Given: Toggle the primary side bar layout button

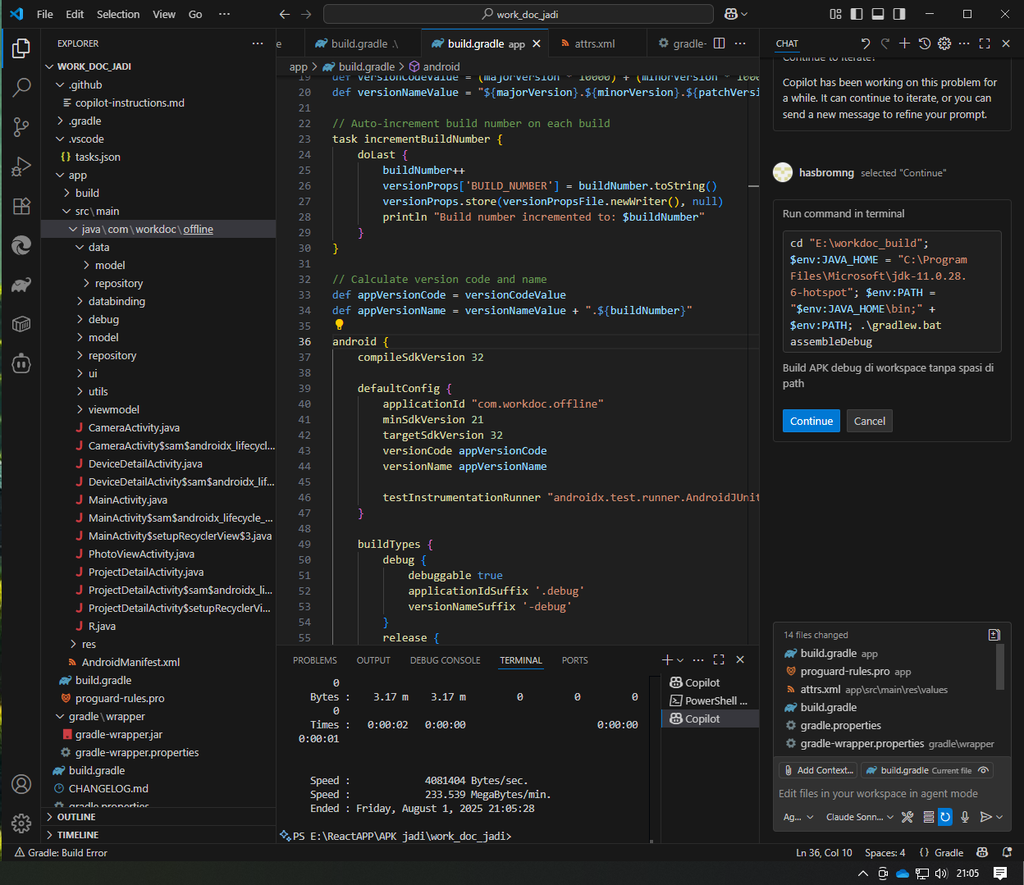Looking at the screenshot, I should [855, 14].
